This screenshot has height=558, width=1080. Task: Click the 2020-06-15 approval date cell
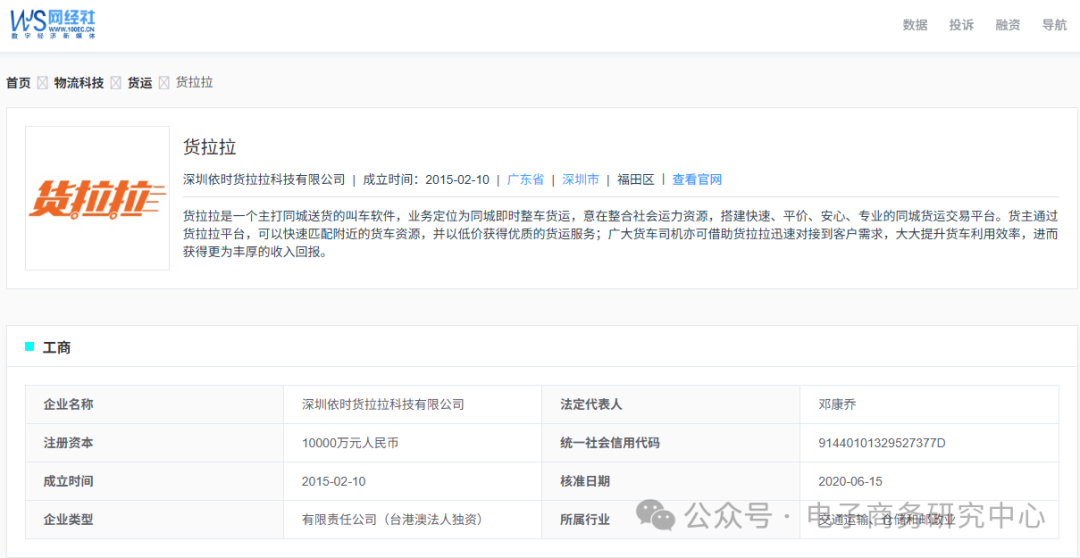[x=929, y=482]
